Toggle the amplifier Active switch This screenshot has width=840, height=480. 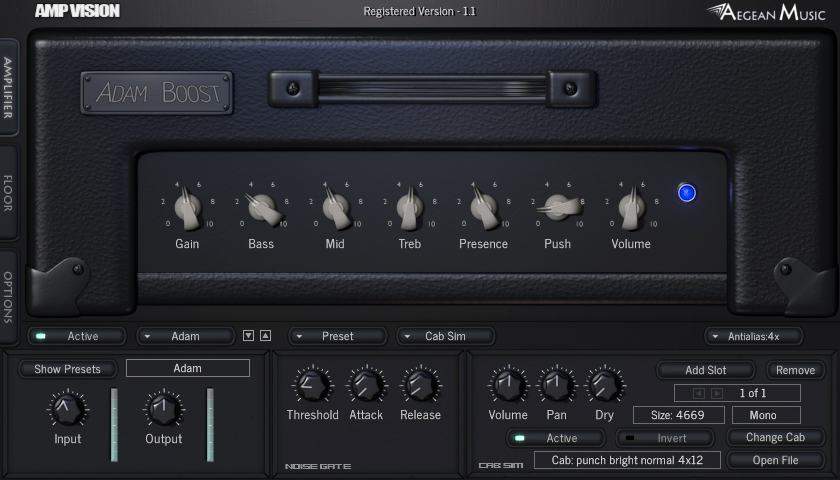click(x=76, y=336)
